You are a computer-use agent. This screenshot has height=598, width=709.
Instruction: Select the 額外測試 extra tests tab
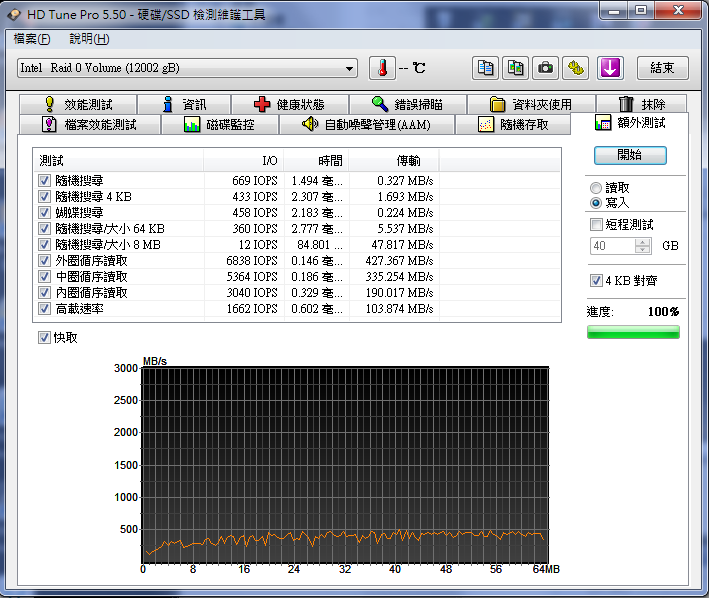point(629,123)
